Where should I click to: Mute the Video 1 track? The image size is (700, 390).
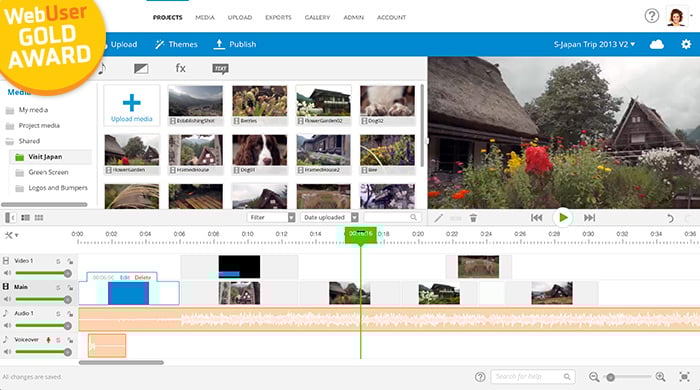point(7,273)
